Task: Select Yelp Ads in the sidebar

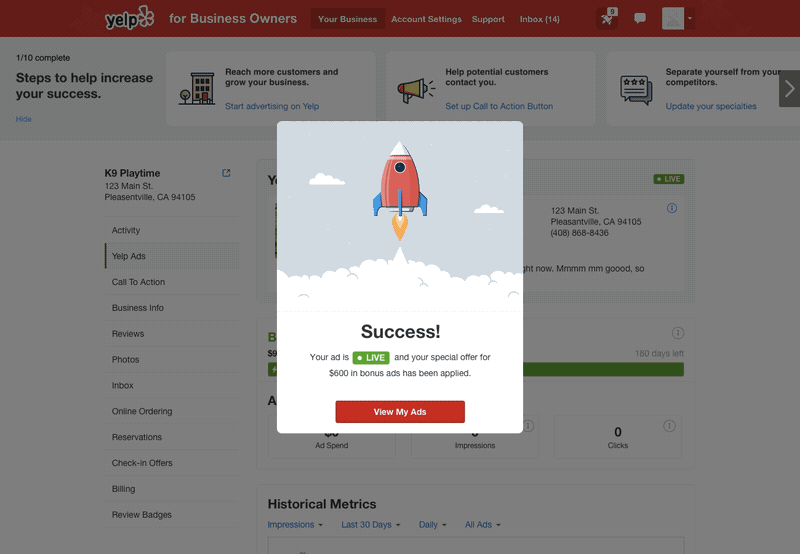Action: 172,256
